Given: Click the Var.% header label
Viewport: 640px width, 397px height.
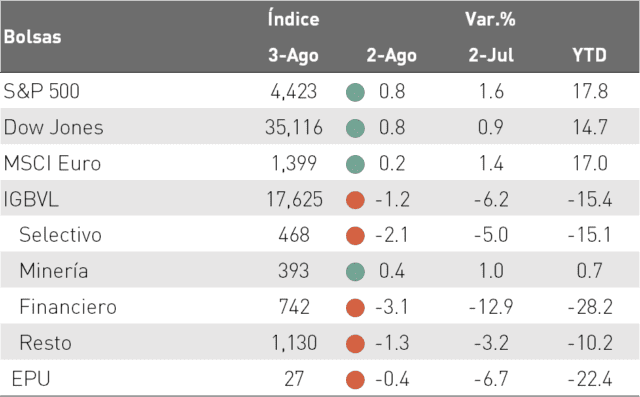Looking at the screenshot, I should point(490,19).
